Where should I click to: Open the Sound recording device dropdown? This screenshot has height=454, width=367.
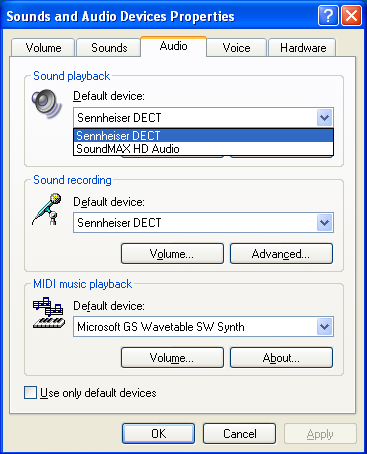[x=324, y=223]
